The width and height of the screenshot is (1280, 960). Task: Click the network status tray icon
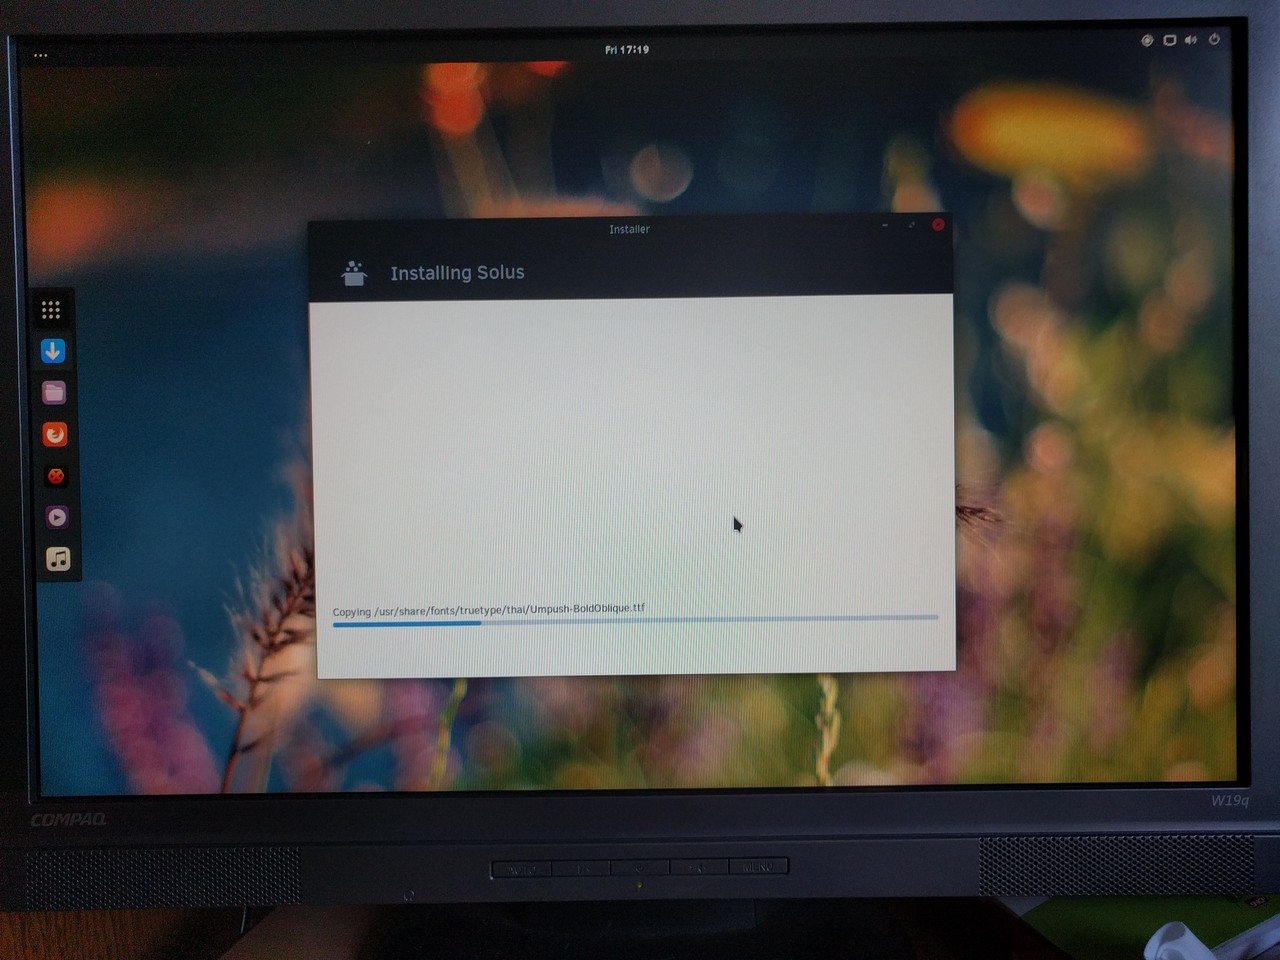[1147, 41]
